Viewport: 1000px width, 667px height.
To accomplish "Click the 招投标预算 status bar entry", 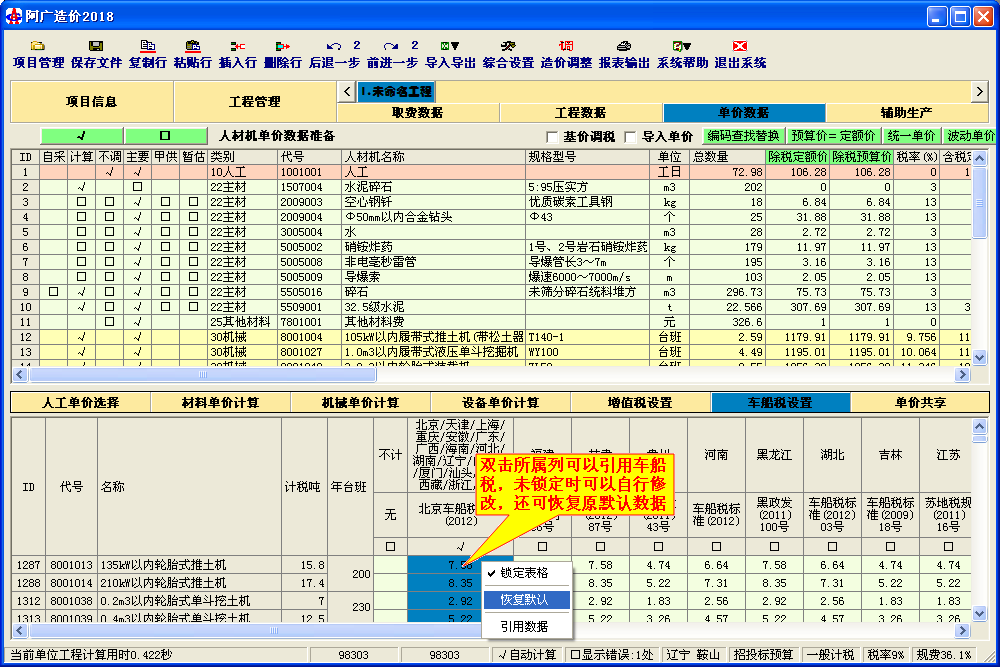I will (763, 655).
